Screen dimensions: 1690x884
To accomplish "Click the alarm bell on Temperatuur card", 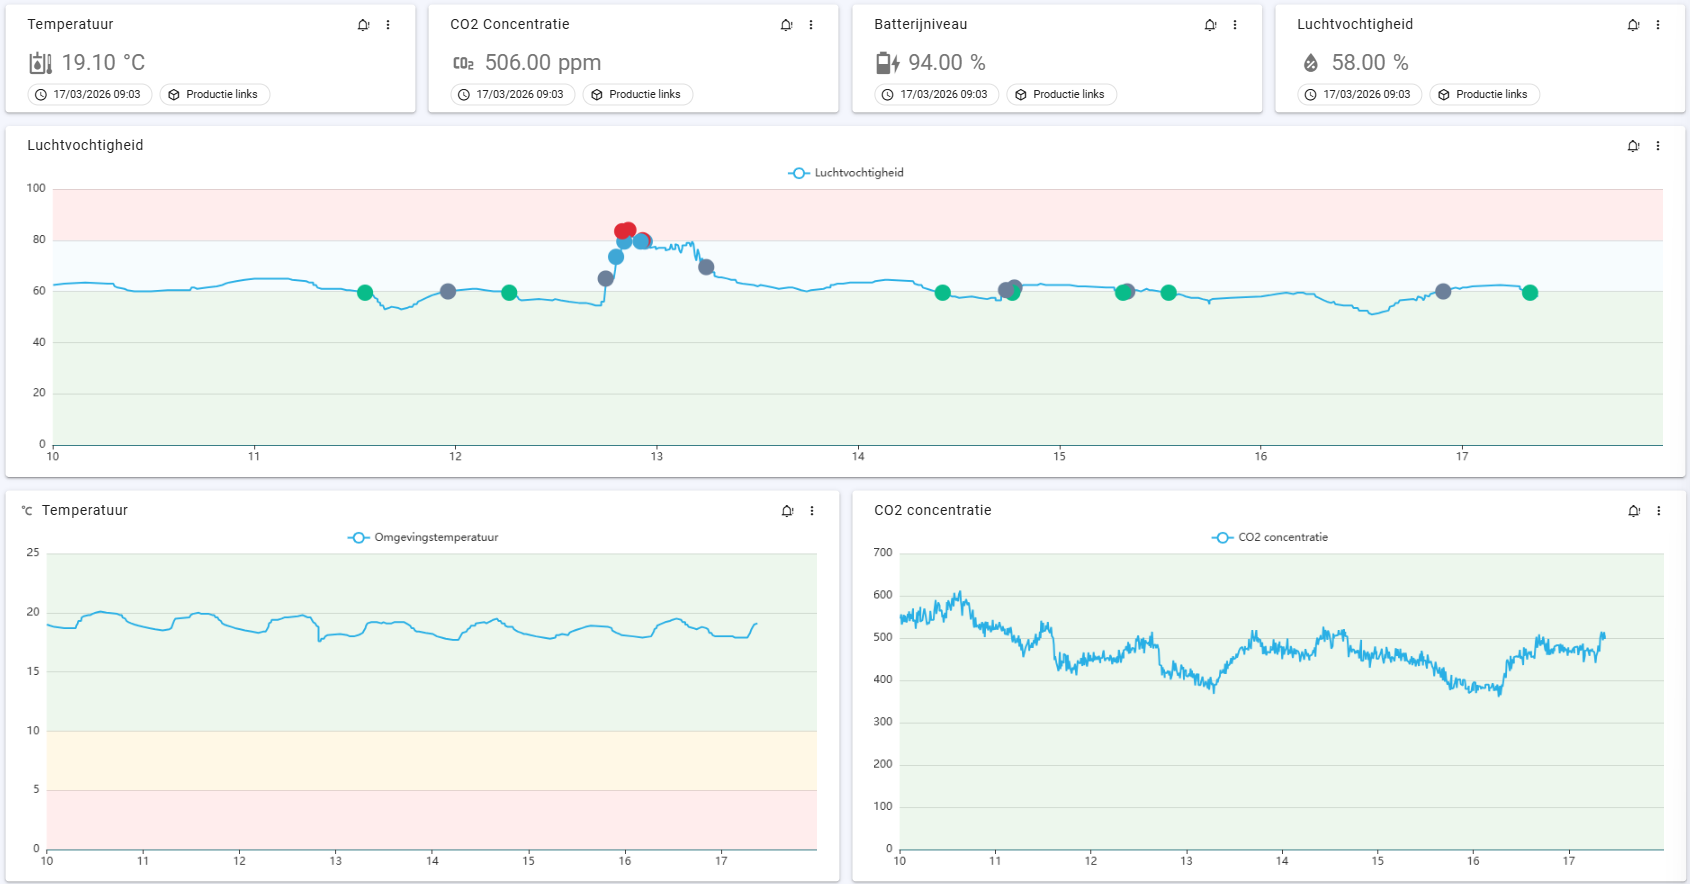I will (364, 25).
